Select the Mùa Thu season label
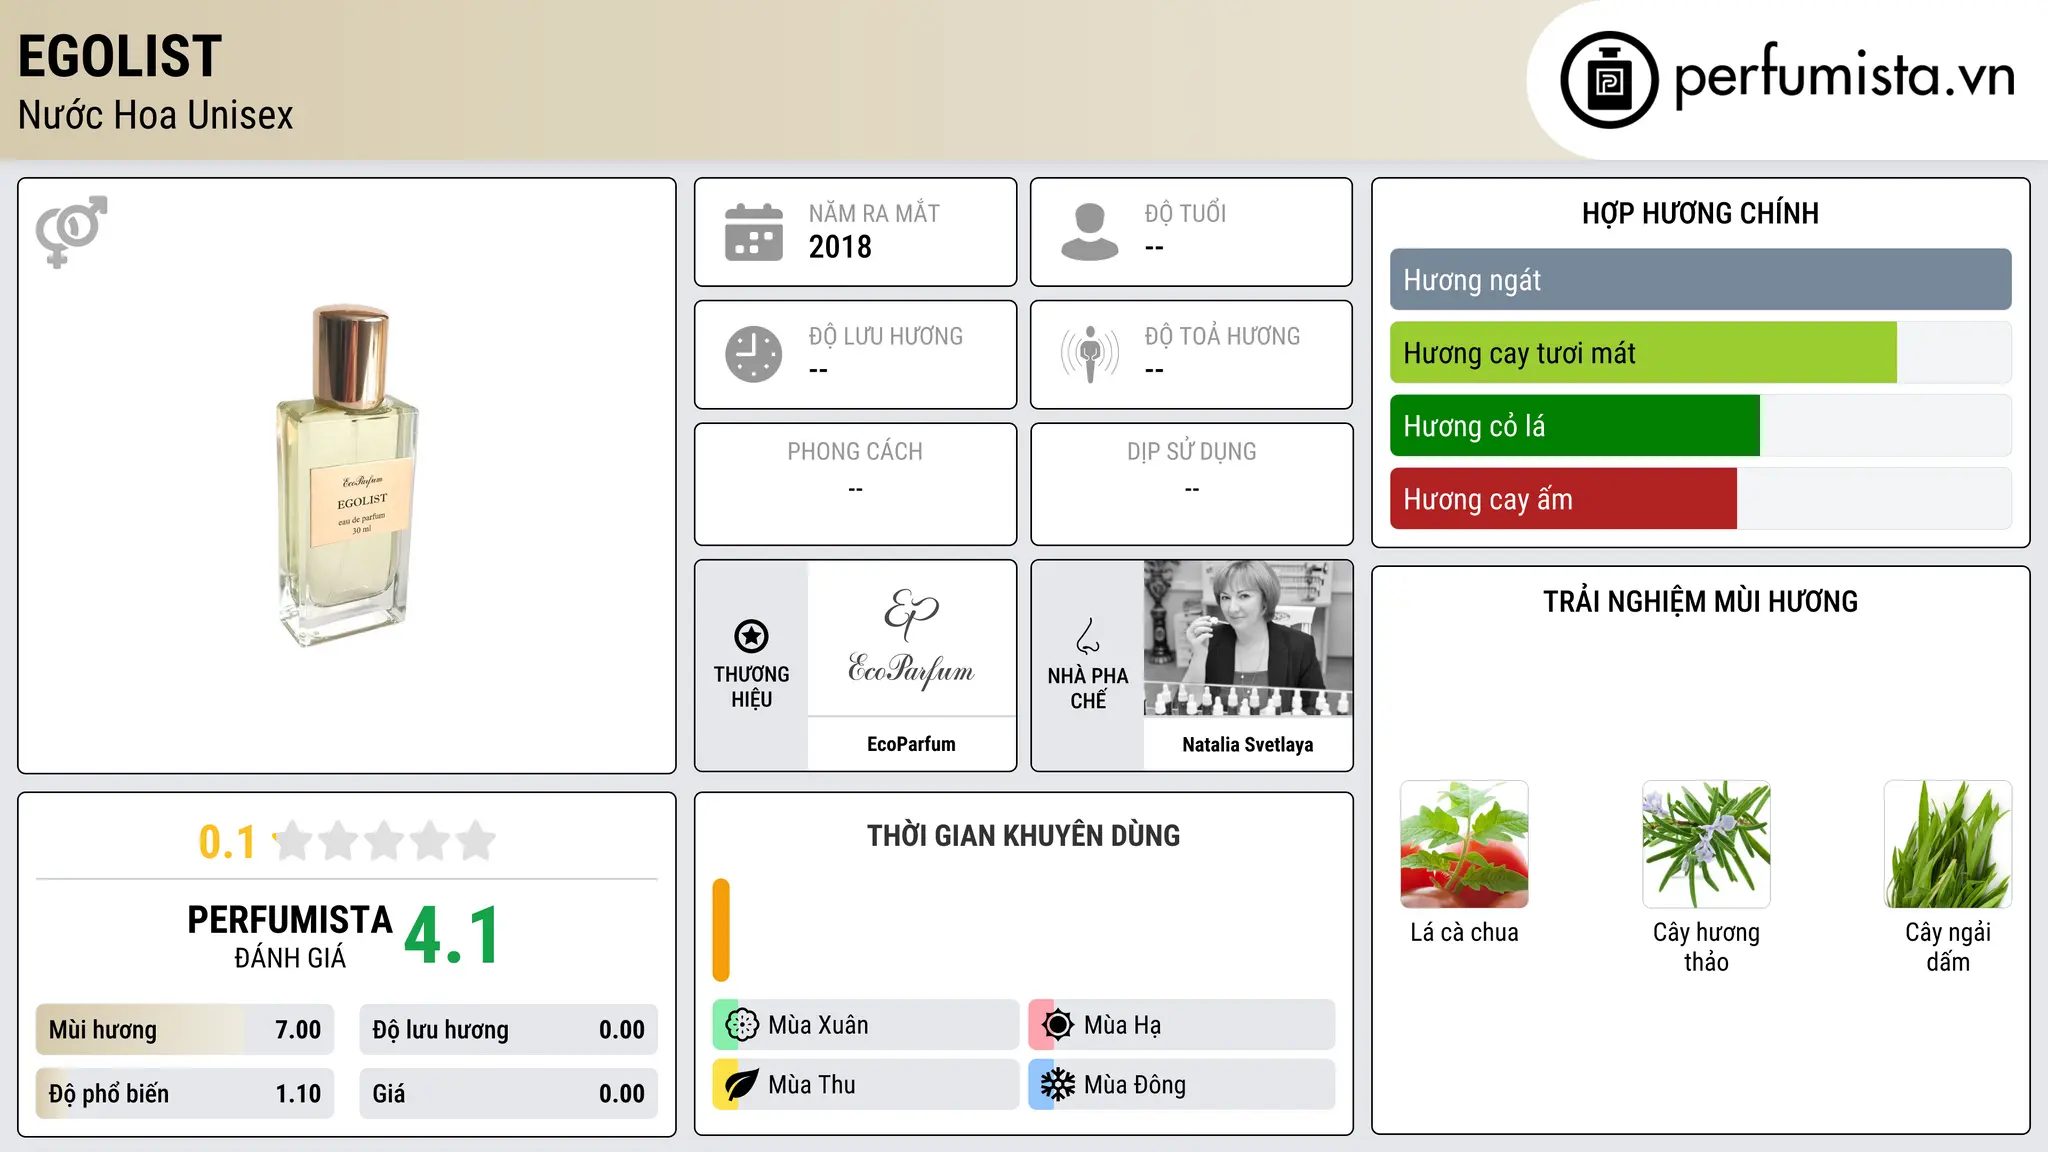 click(x=812, y=1085)
